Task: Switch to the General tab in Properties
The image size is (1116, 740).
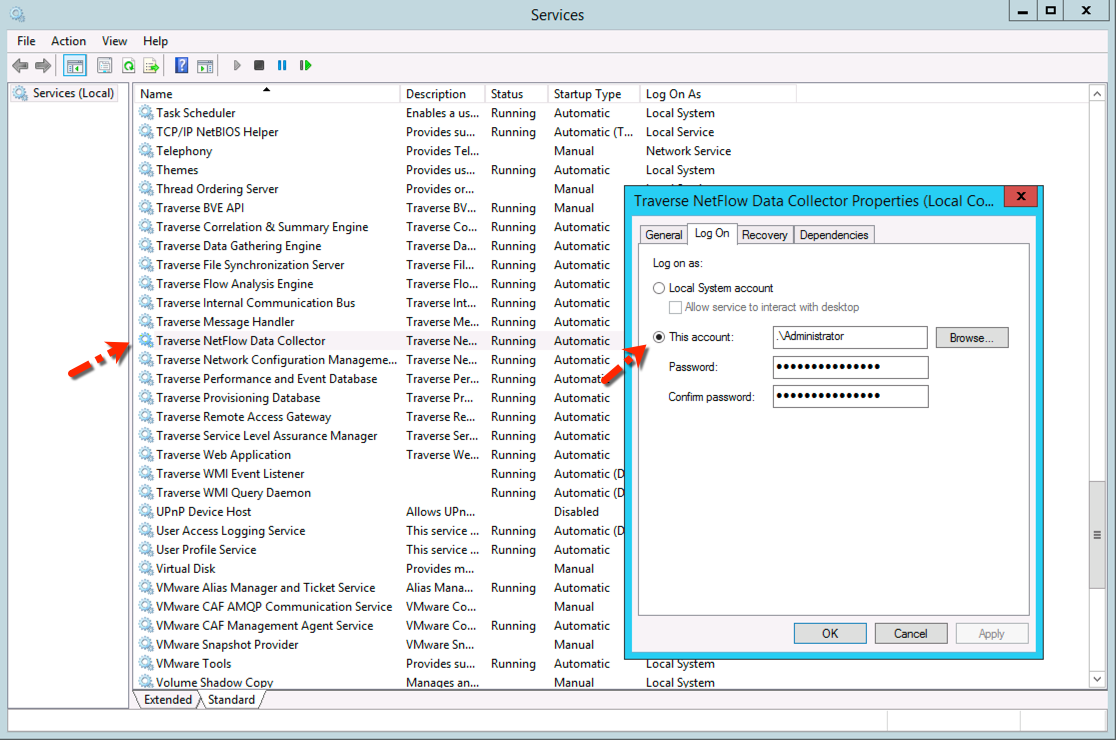Action: tap(663, 235)
